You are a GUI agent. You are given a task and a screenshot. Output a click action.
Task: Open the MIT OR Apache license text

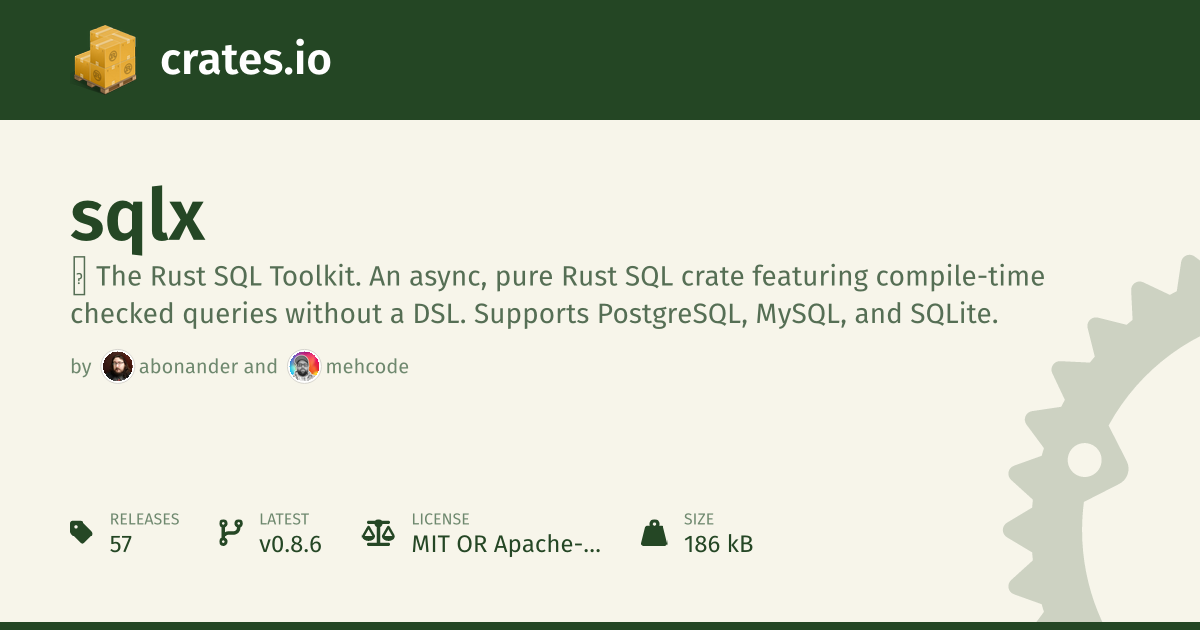coord(507,544)
